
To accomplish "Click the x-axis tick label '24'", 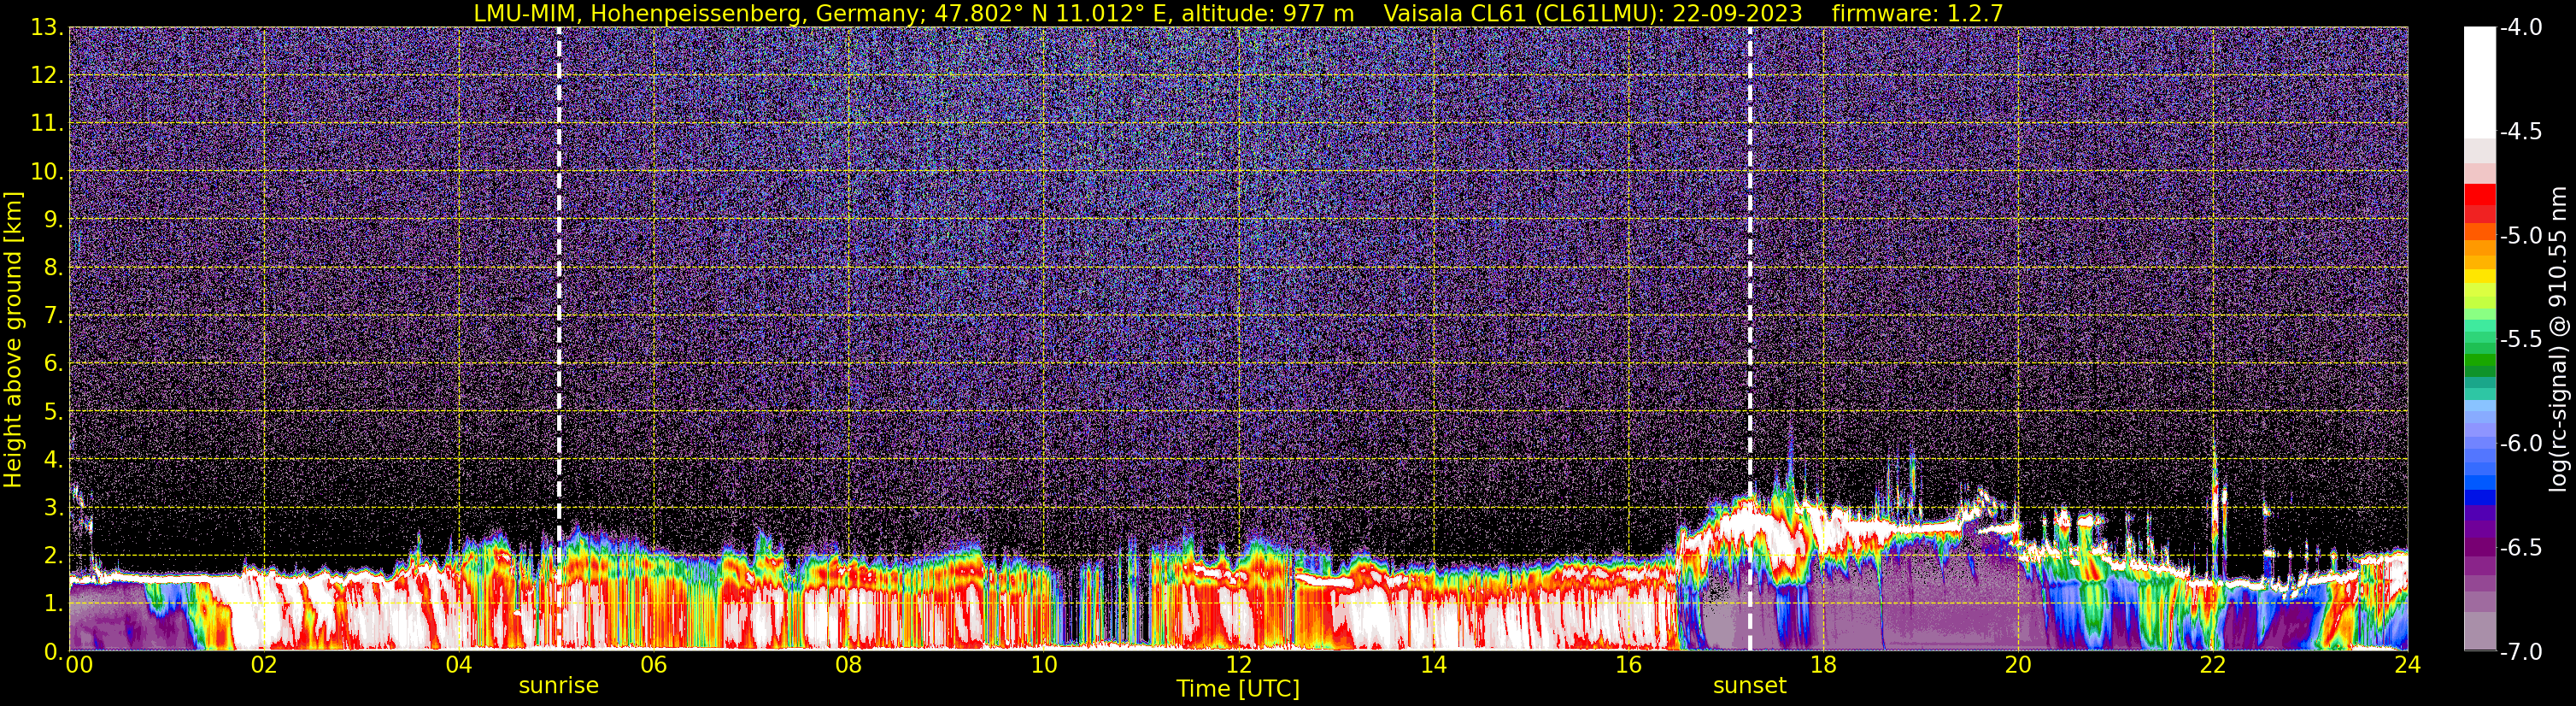I will (2408, 665).
